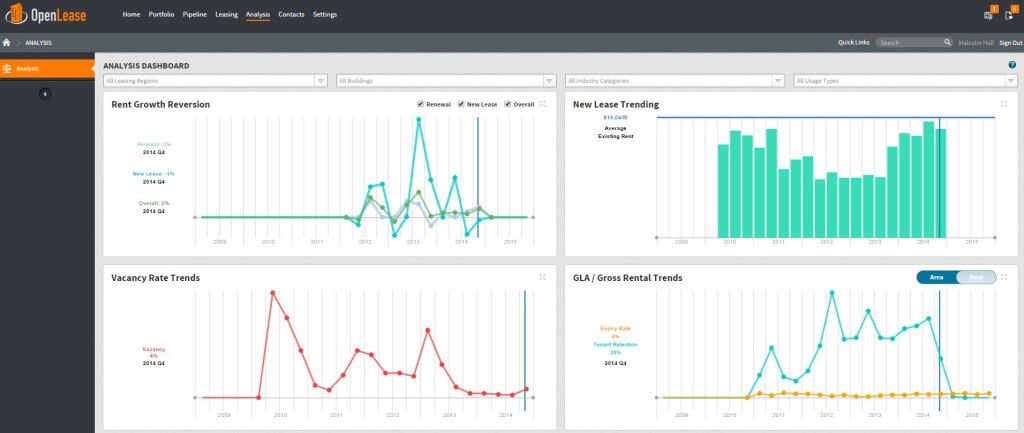Viewport: 1024px width, 433px height.
Task: Open the calendar notifications icon with badge
Action: (988, 15)
